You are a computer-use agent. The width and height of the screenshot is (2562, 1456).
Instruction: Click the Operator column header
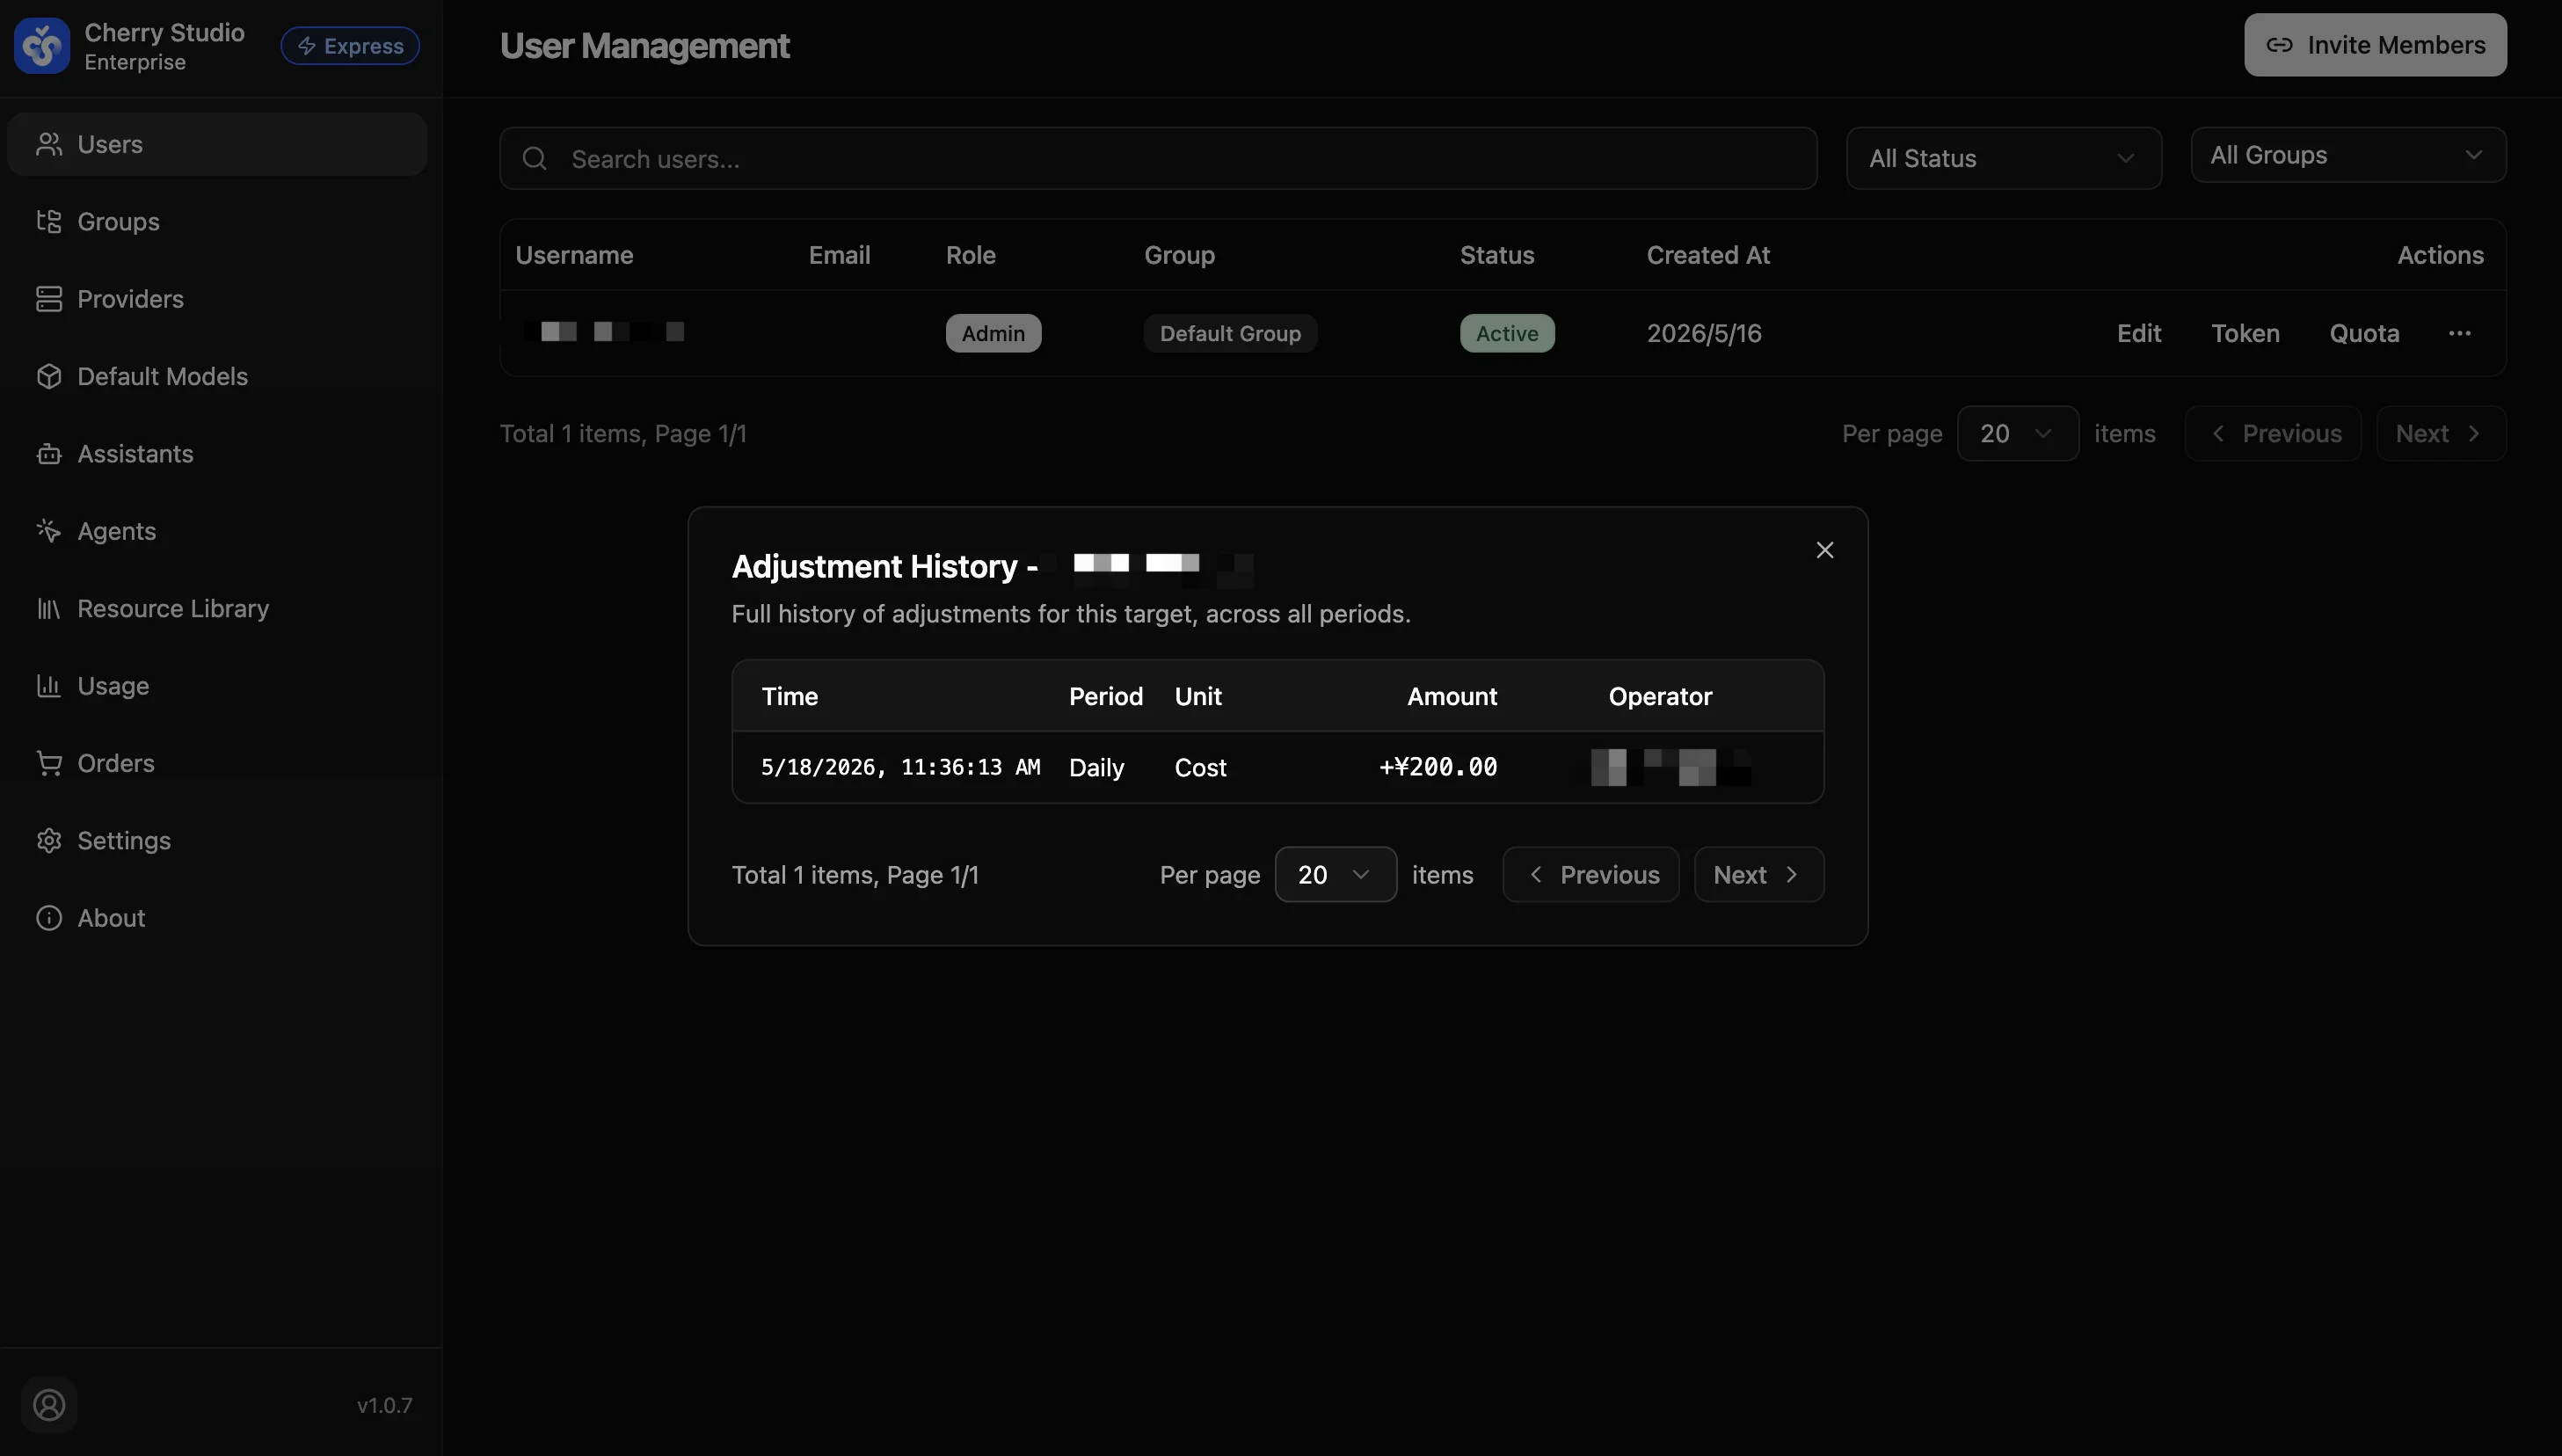(x=1660, y=696)
